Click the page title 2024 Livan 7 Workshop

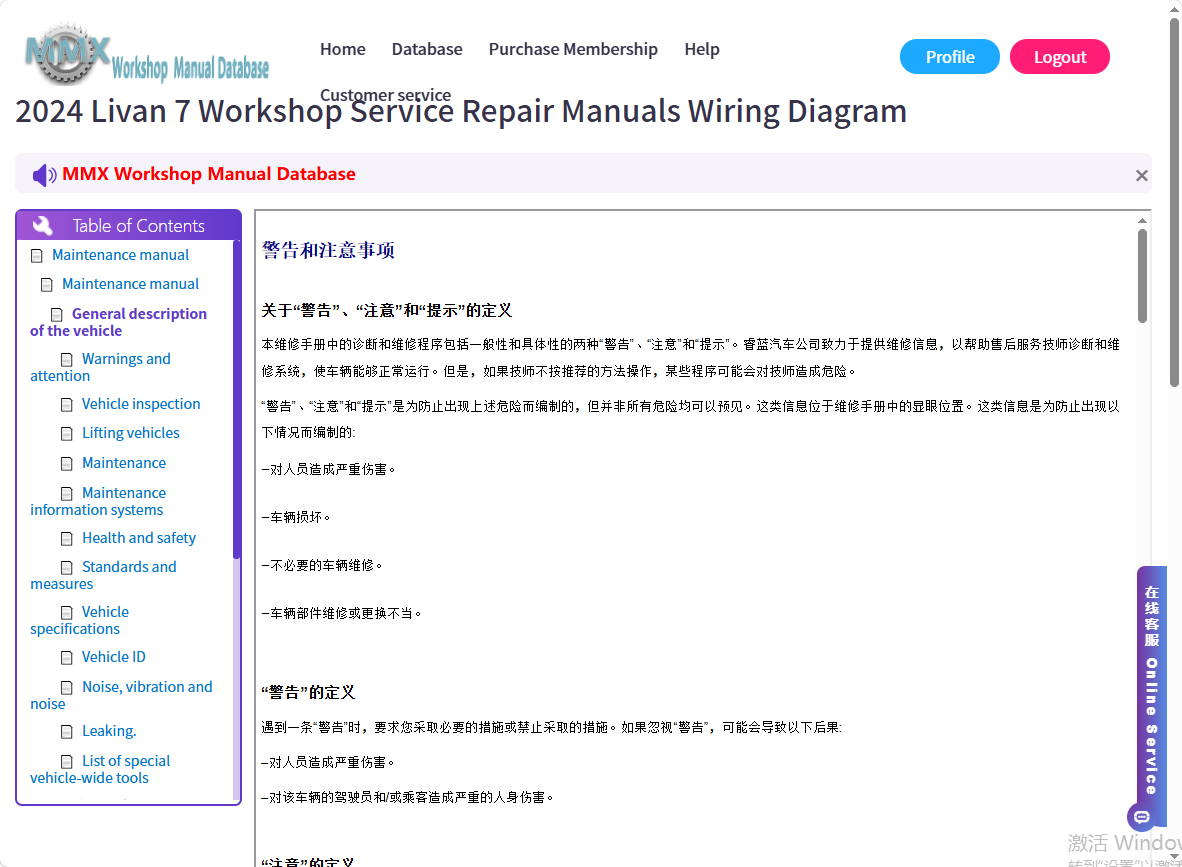pyautogui.click(x=461, y=112)
